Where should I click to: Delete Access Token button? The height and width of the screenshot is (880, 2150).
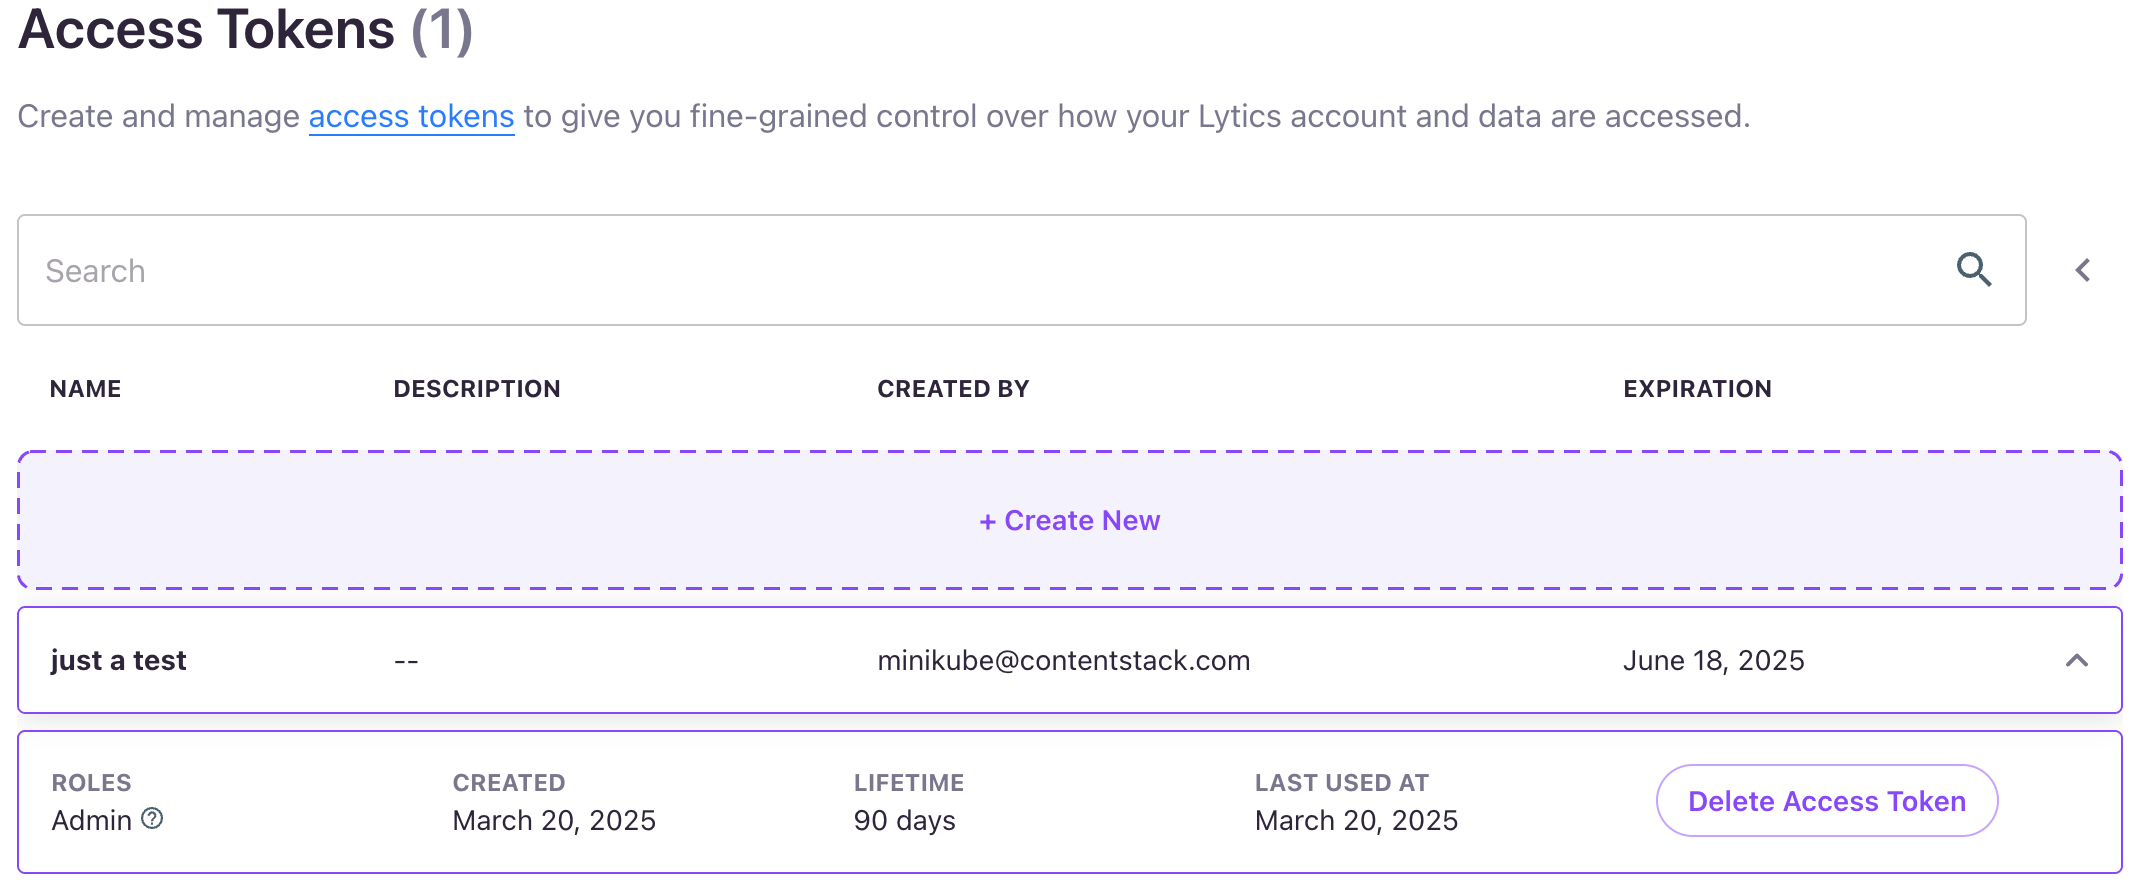(x=1827, y=801)
